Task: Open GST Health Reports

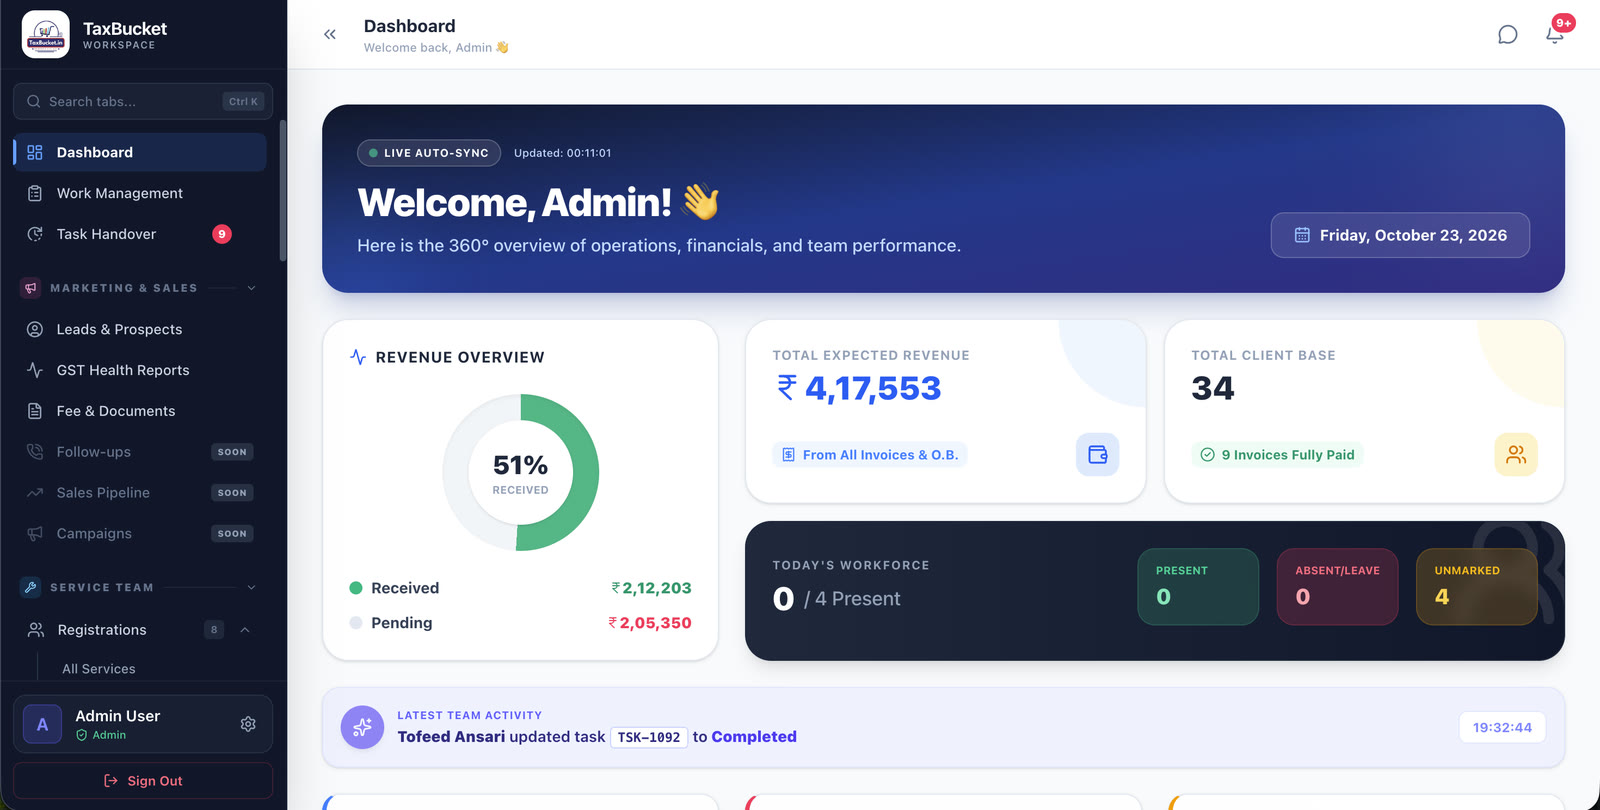Action: (x=140, y=370)
